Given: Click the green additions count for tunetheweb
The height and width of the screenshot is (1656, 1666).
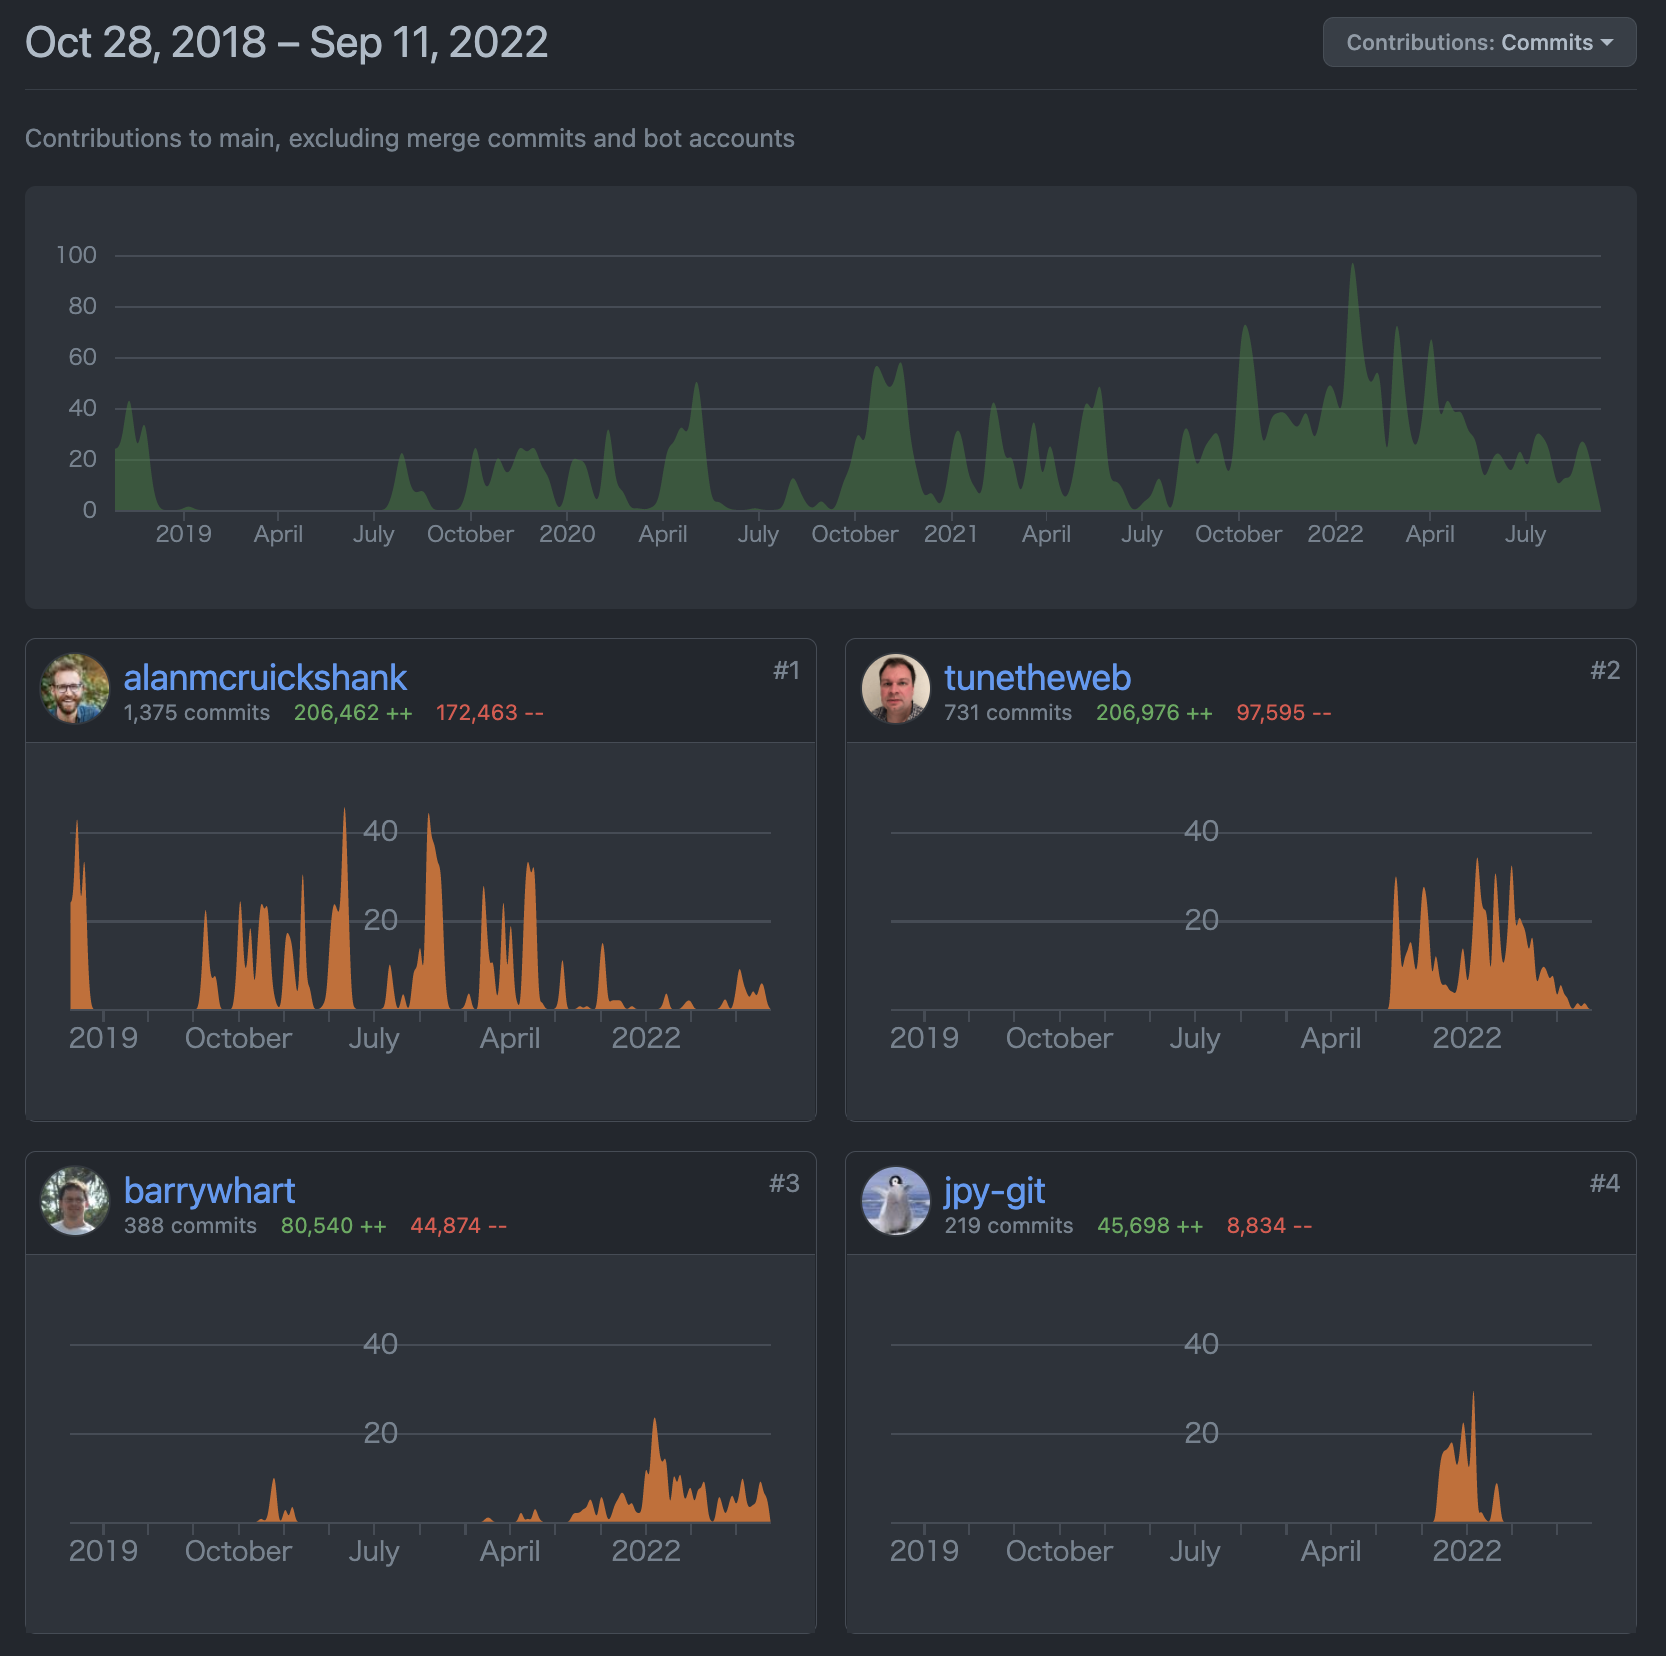Looking at the screenshot, I should click(x=1153, y=712).
